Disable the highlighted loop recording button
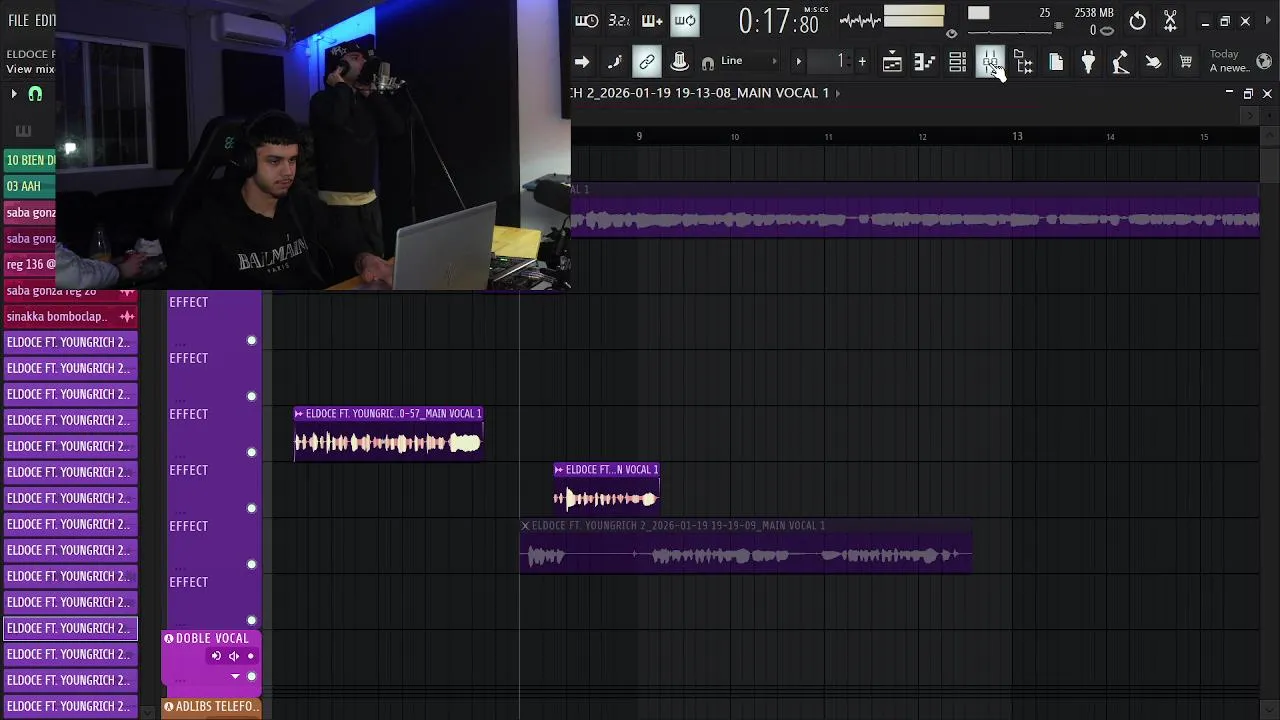This screenshot has height=720, width=1280. tap(685, 20)
